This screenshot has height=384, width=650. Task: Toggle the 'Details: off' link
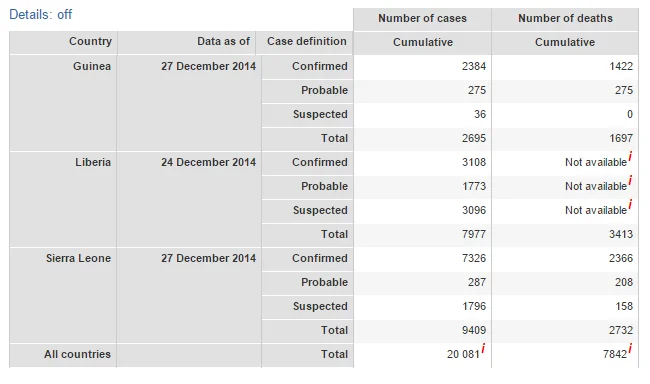[x=40, y=15]
